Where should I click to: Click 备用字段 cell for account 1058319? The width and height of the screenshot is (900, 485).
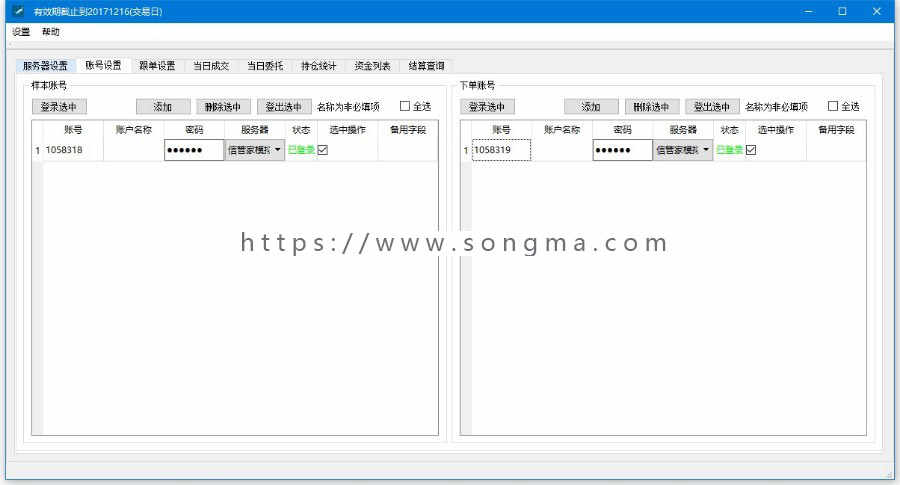pyautogui.click(x=836, y=150)
